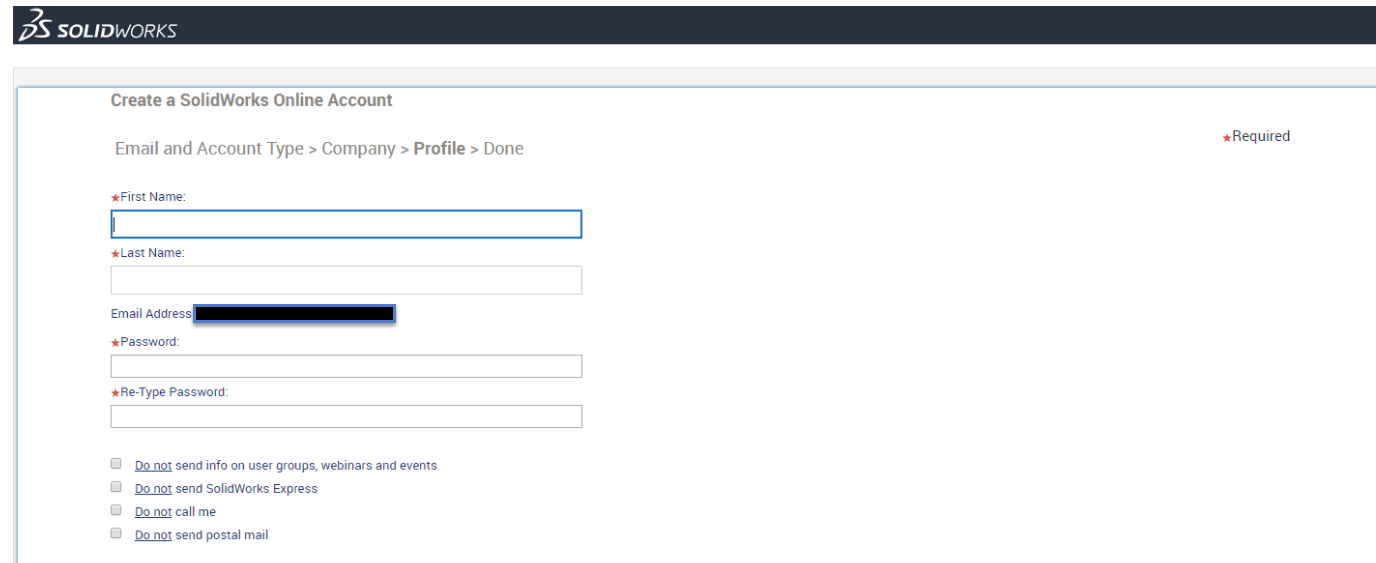Toggle 'Do not send postal mail' checkbox

click(x=116, y=533)
